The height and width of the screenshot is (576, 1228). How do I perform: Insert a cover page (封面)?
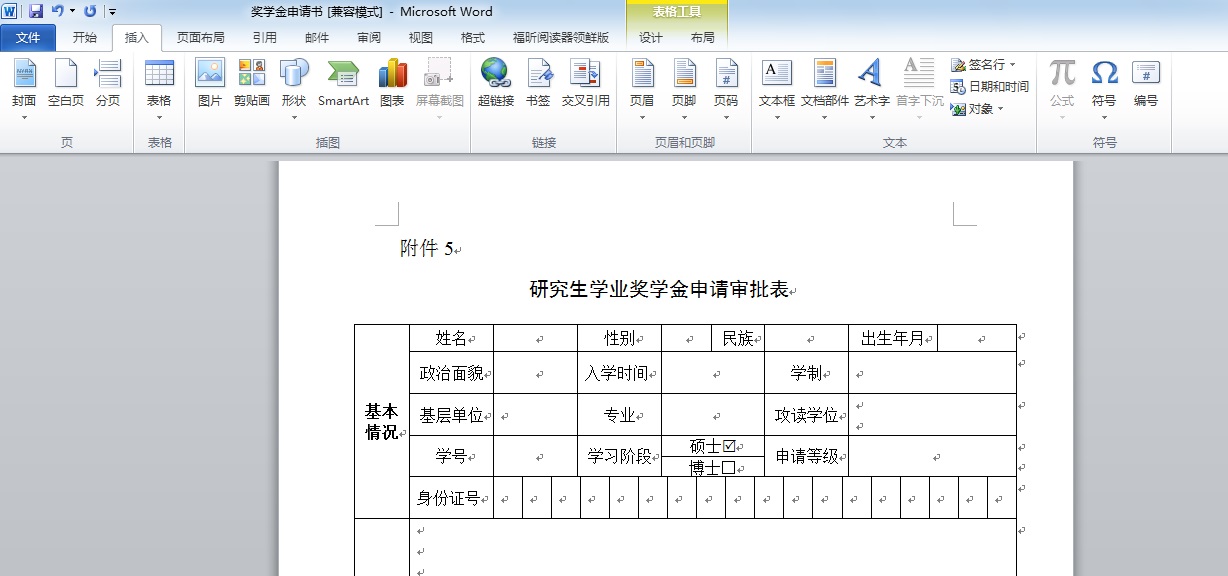(24, 89)
